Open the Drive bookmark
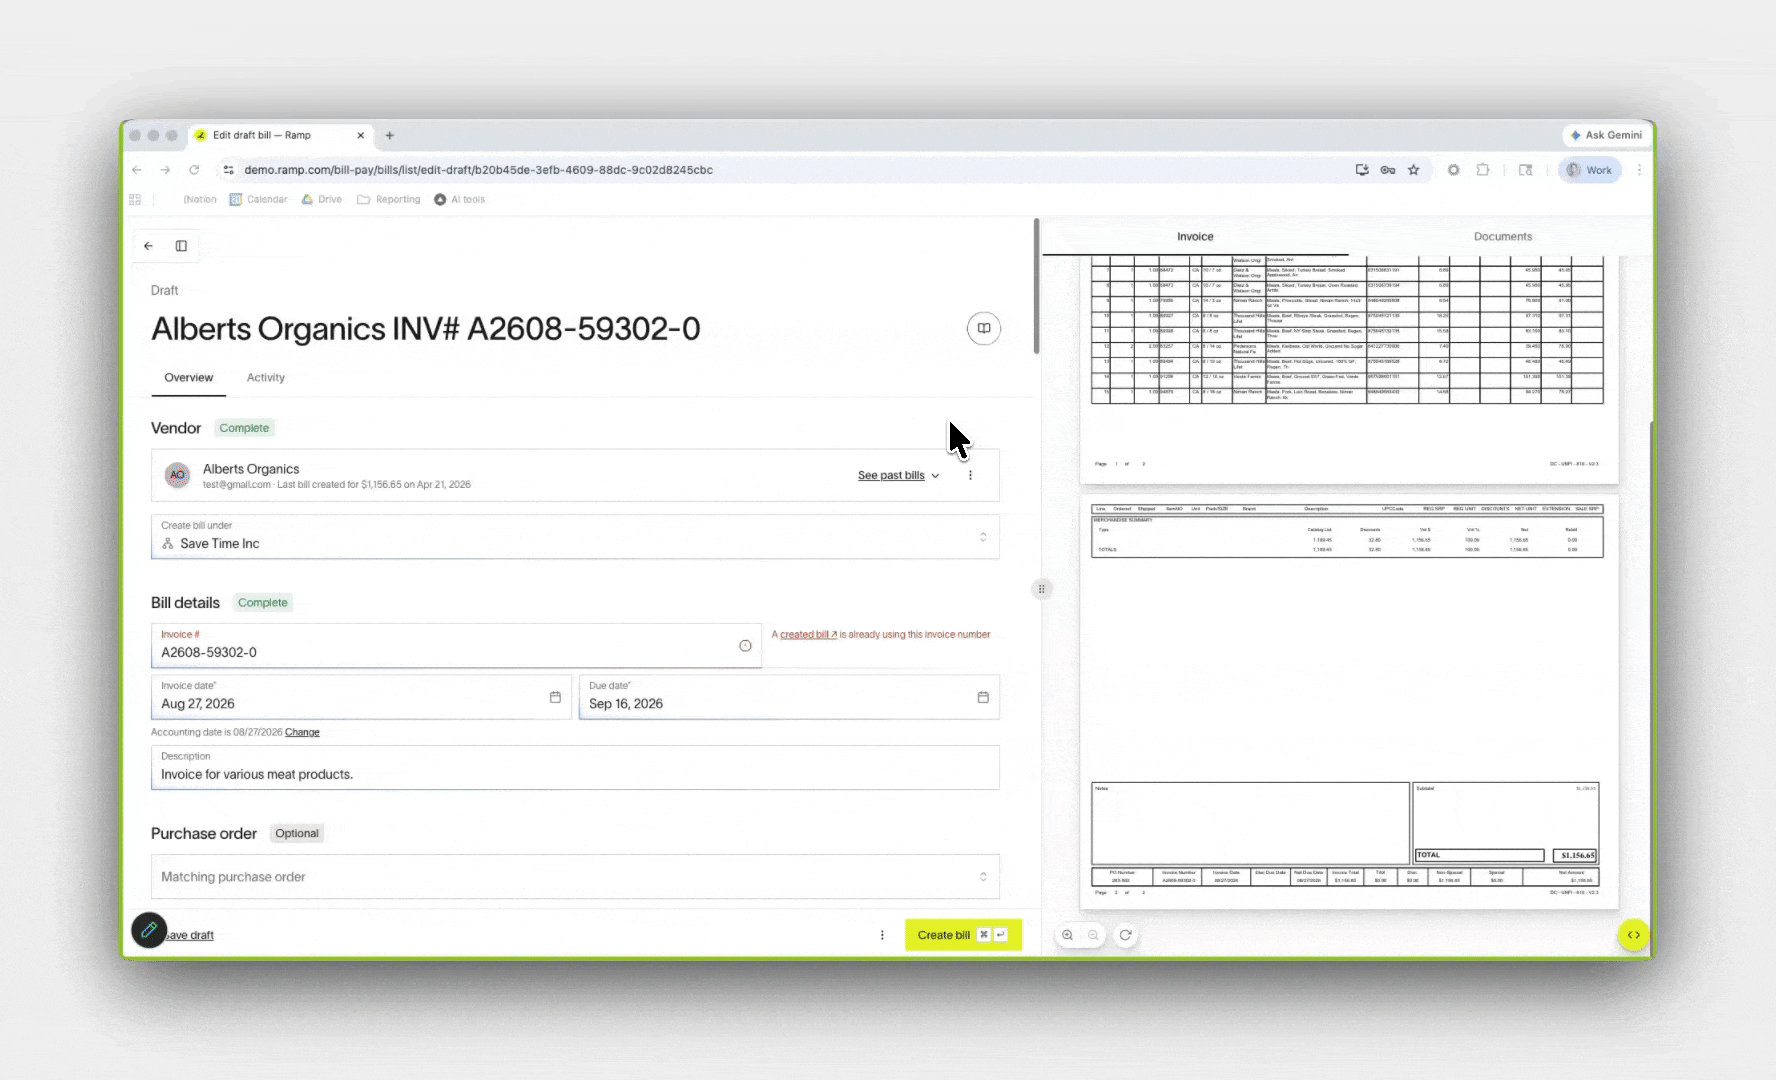This screenshot has height=1080, width=1776. point(322,199)
